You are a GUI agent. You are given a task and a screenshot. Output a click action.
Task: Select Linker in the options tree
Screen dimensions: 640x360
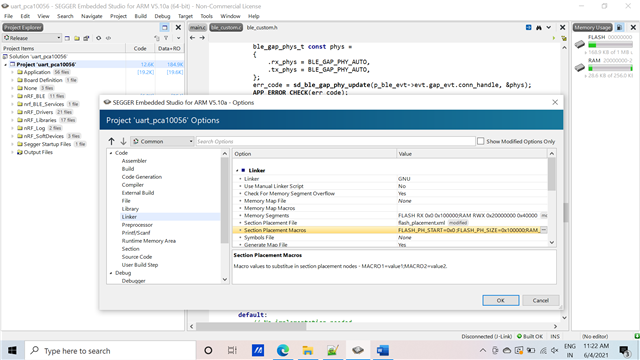click(129, 217)
